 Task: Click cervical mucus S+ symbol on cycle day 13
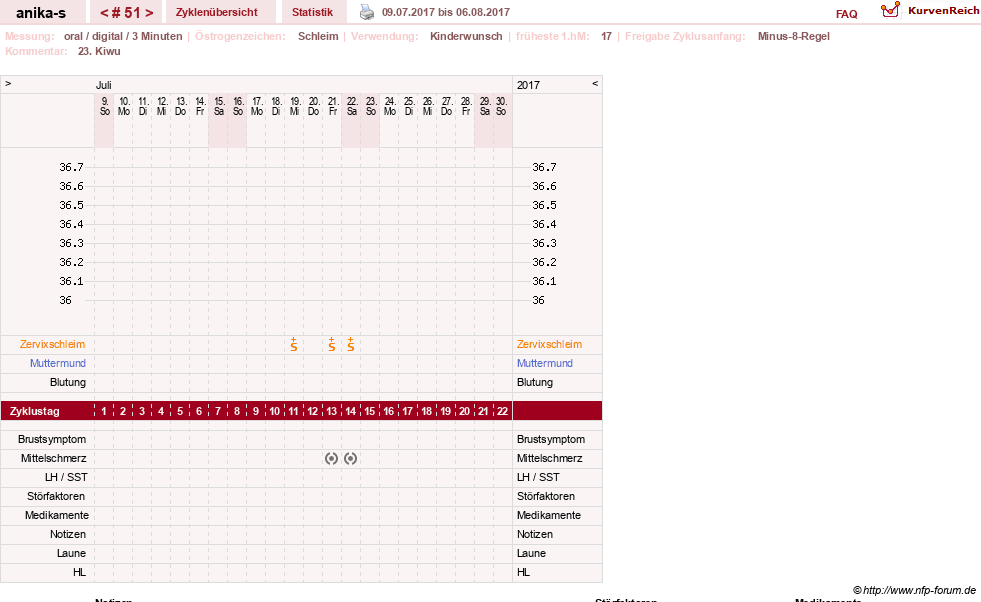(332, 344)
